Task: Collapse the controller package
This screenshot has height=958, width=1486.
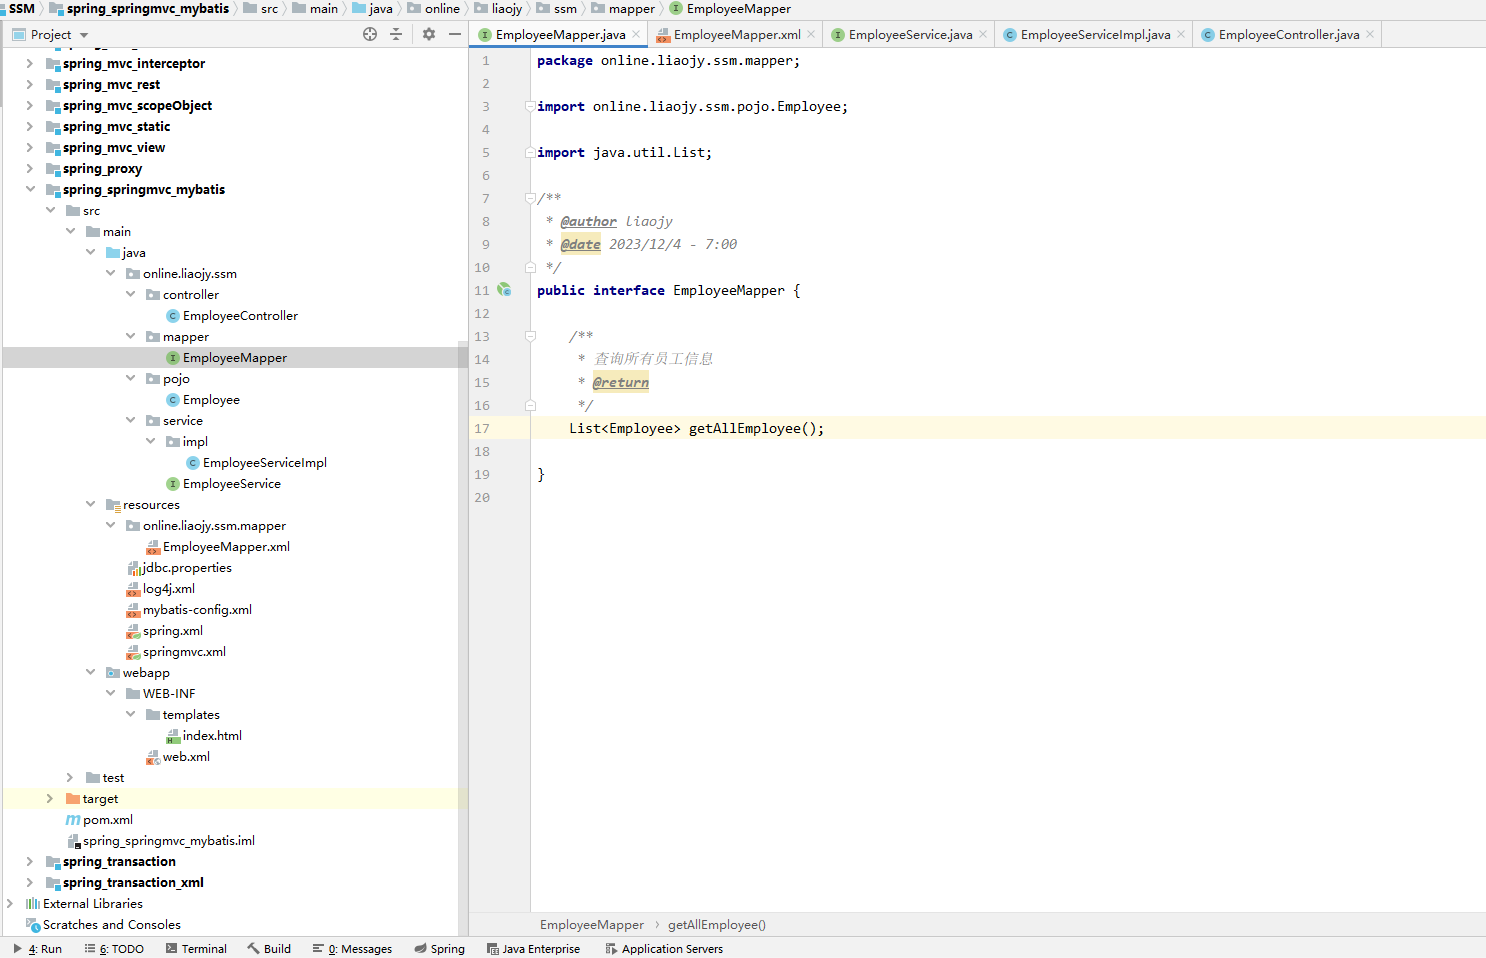Action: click(x=130, y=294)
